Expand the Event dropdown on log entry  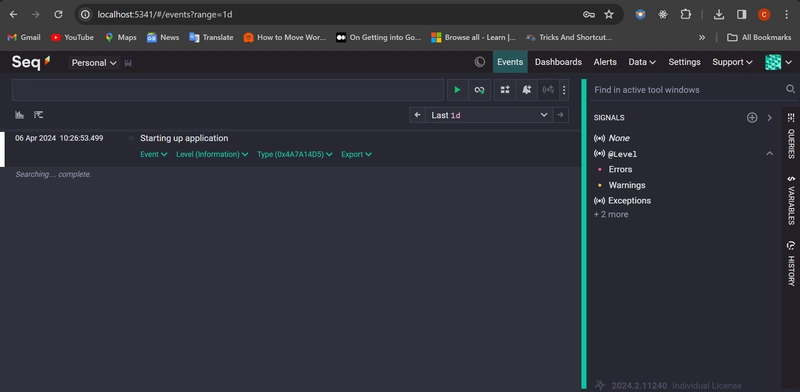[x=154, y=154]
